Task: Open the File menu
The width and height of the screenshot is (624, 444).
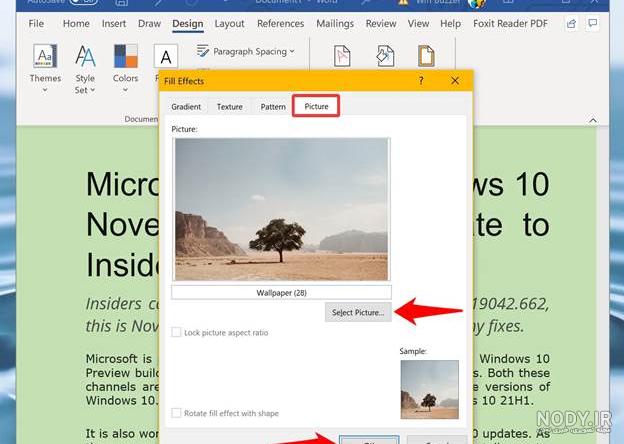Action: pos(36,23)
